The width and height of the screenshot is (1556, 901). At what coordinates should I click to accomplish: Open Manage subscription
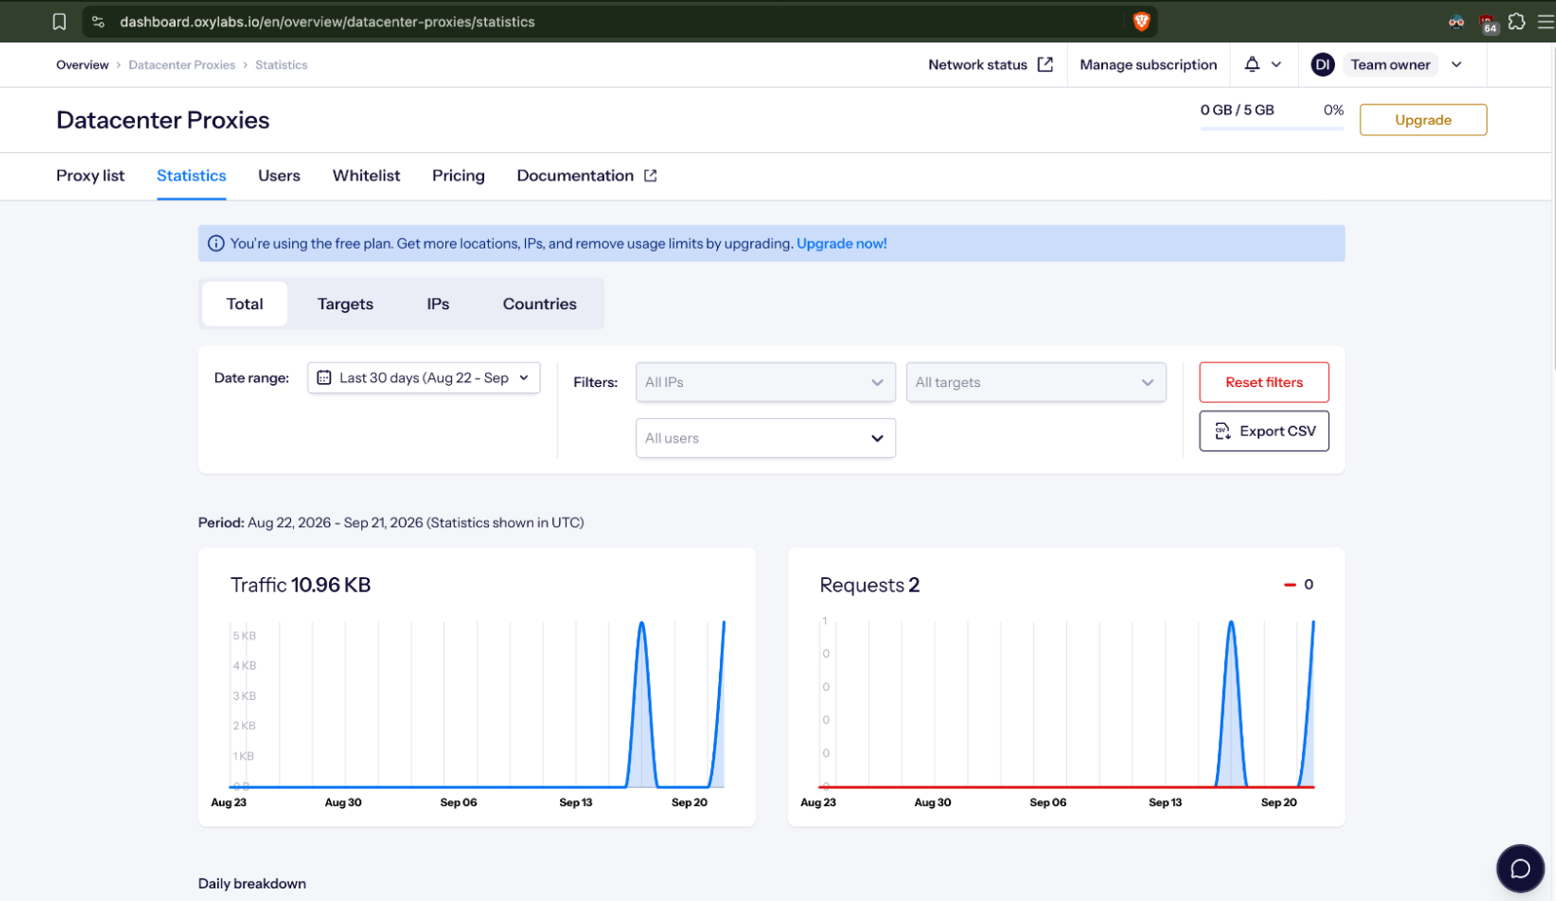[x=1148, y=64]
